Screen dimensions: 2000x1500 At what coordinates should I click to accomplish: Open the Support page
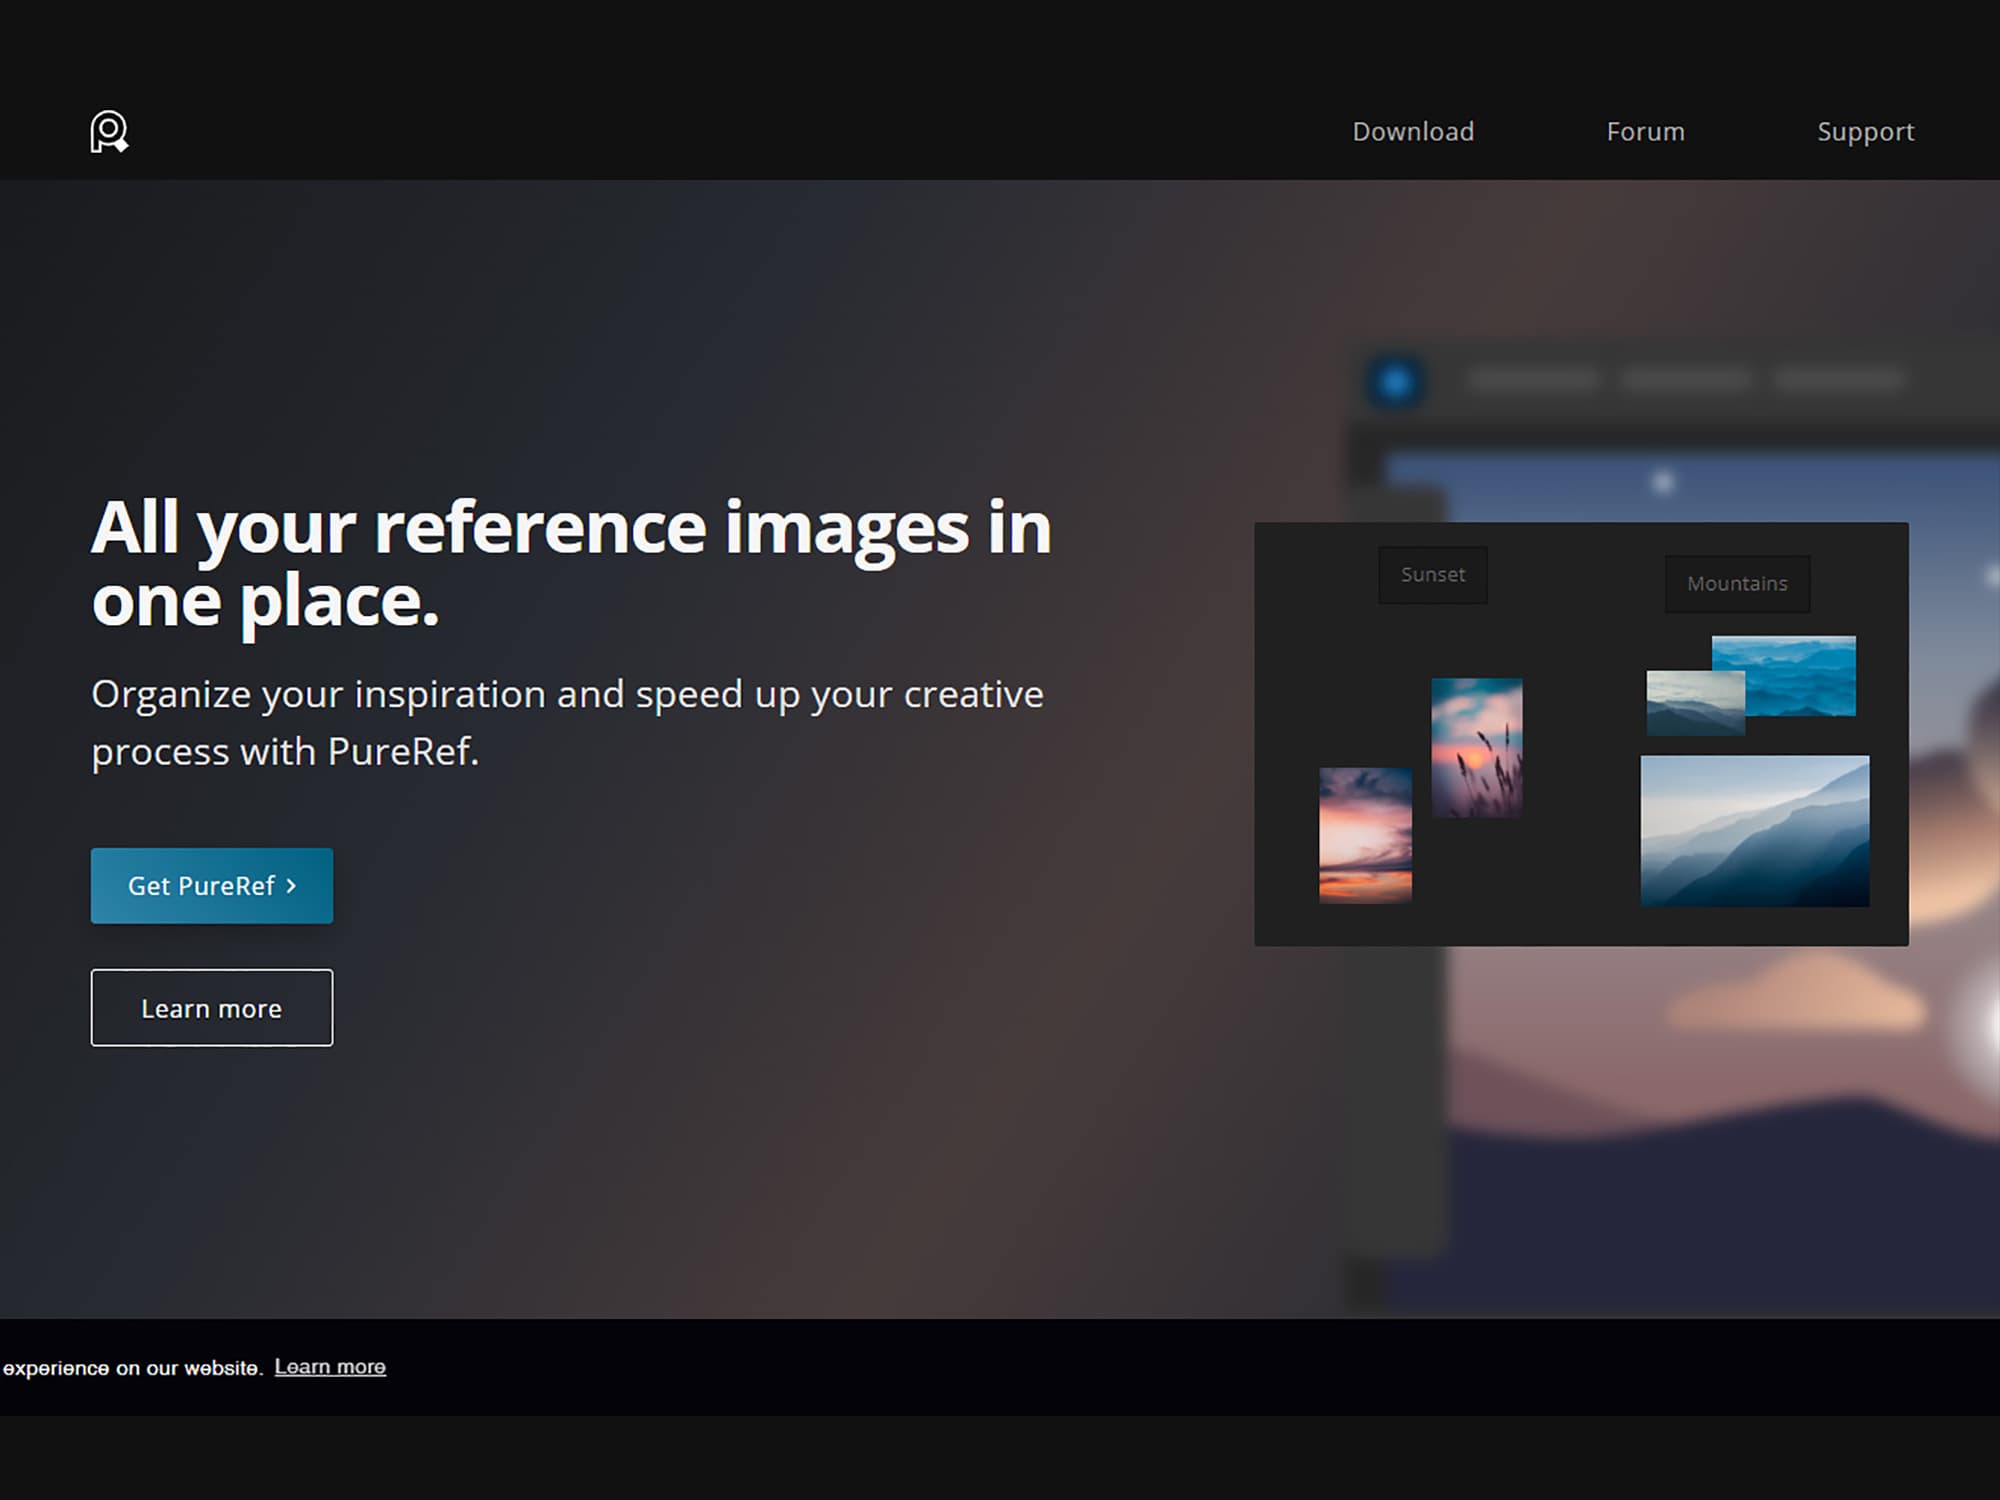click(x=1865, y=132)
